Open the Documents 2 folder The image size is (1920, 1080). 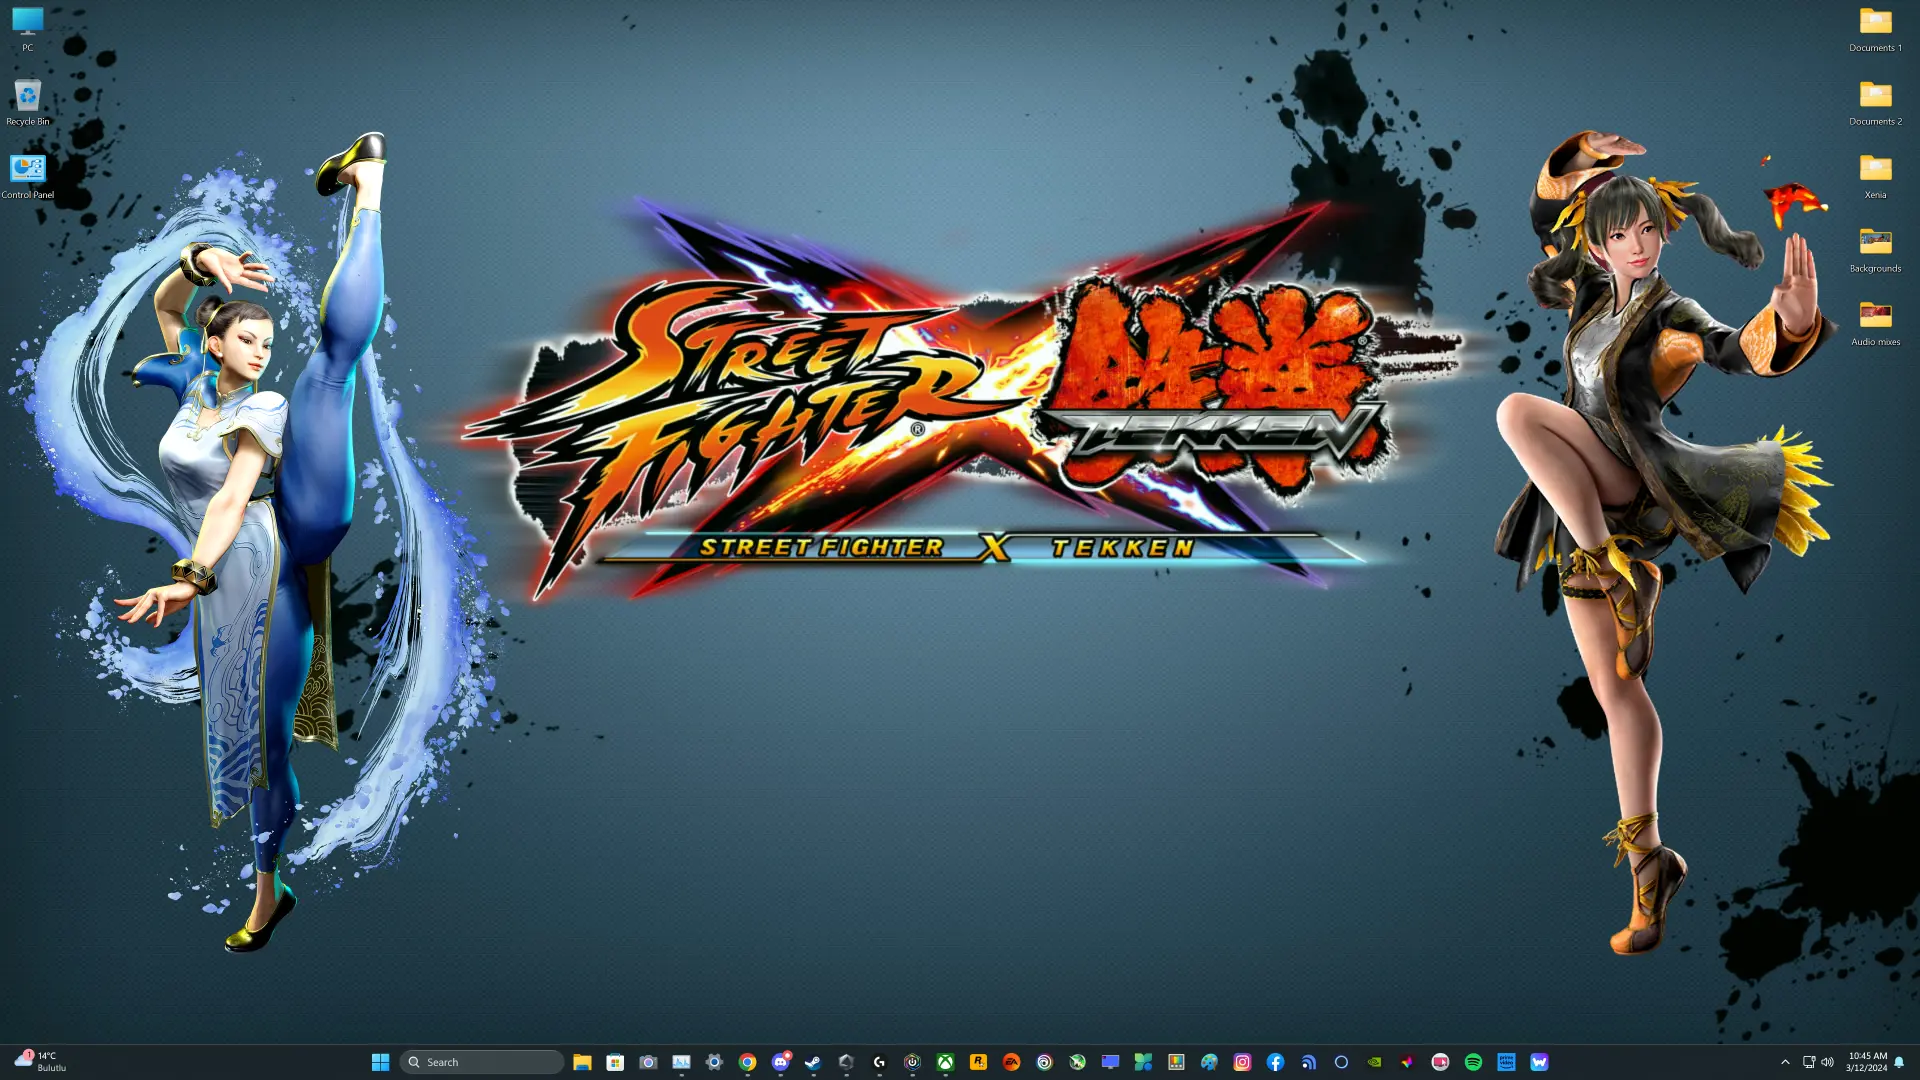point(1875,102)
